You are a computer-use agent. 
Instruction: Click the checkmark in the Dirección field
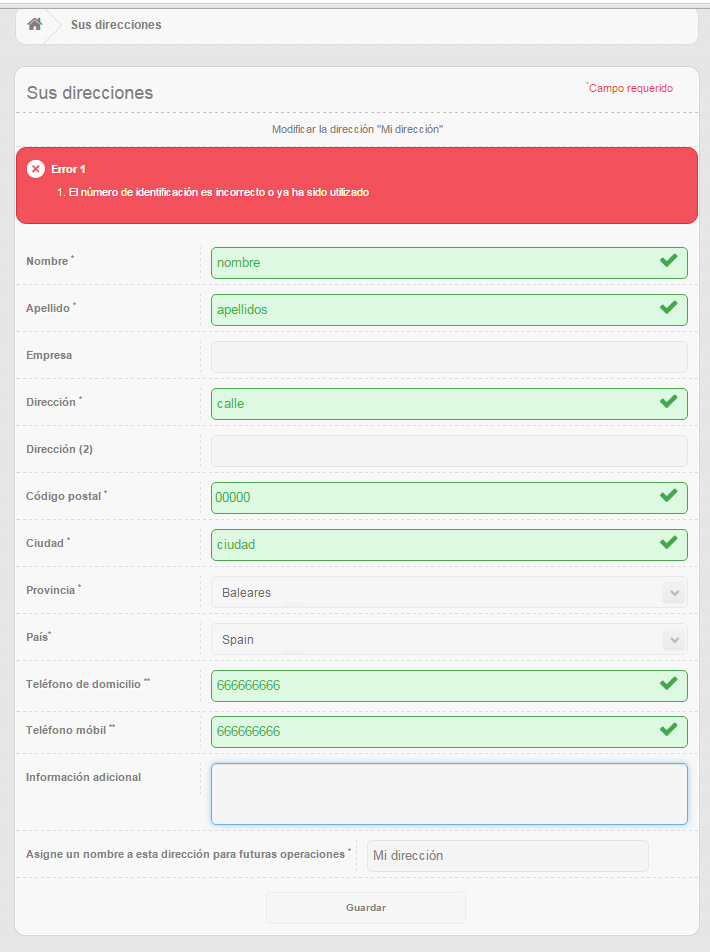click(668, 402)
